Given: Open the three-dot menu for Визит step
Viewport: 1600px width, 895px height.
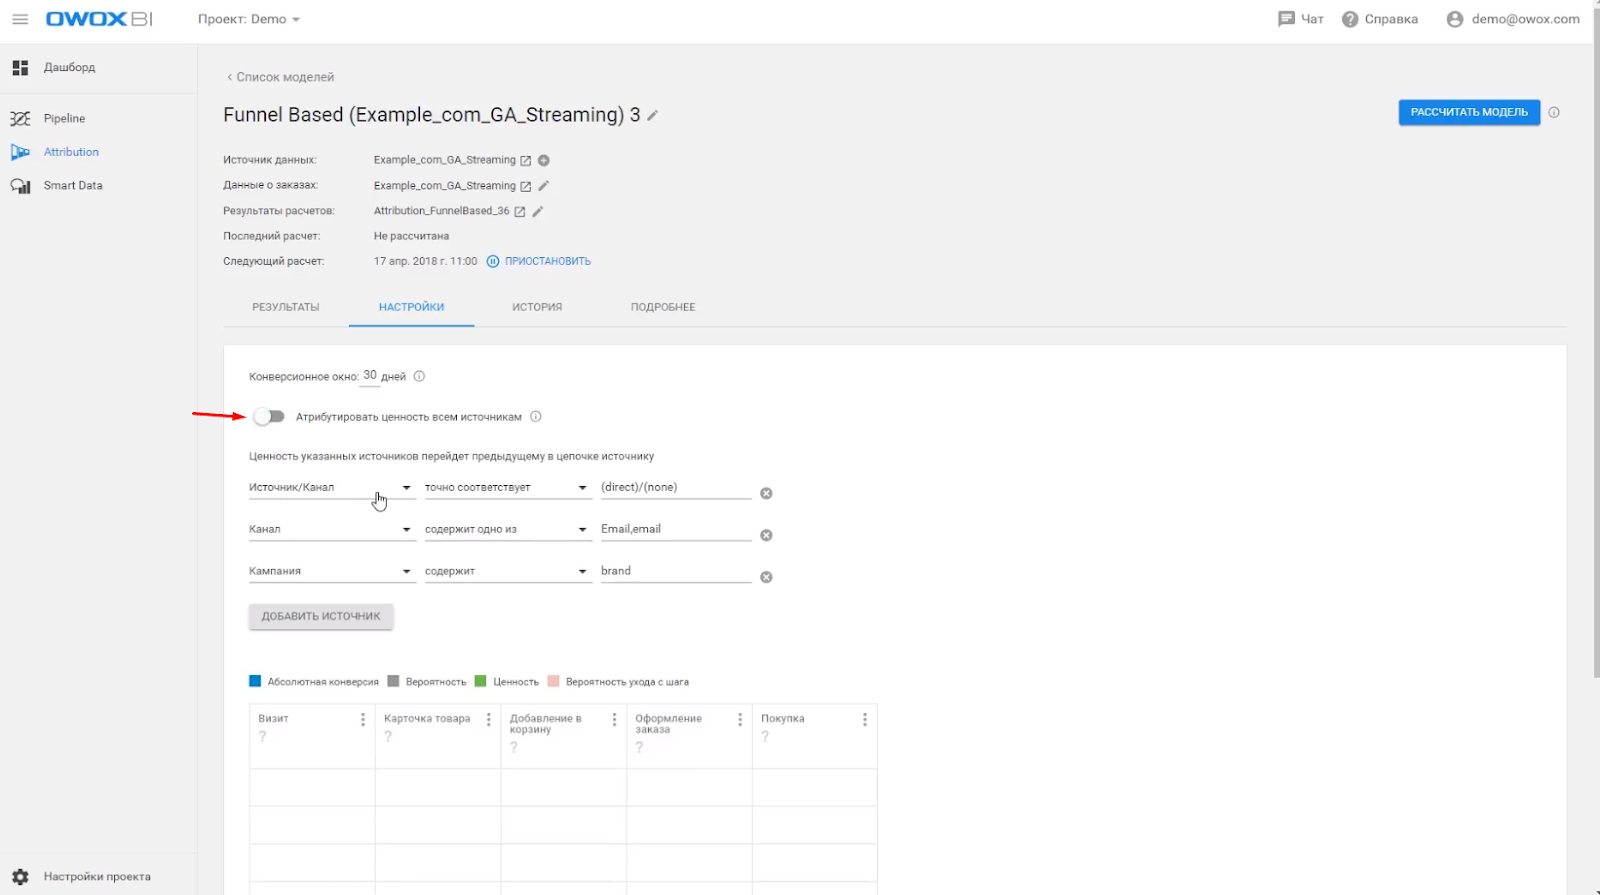Looking at the screenshot, I should [363, 720].
